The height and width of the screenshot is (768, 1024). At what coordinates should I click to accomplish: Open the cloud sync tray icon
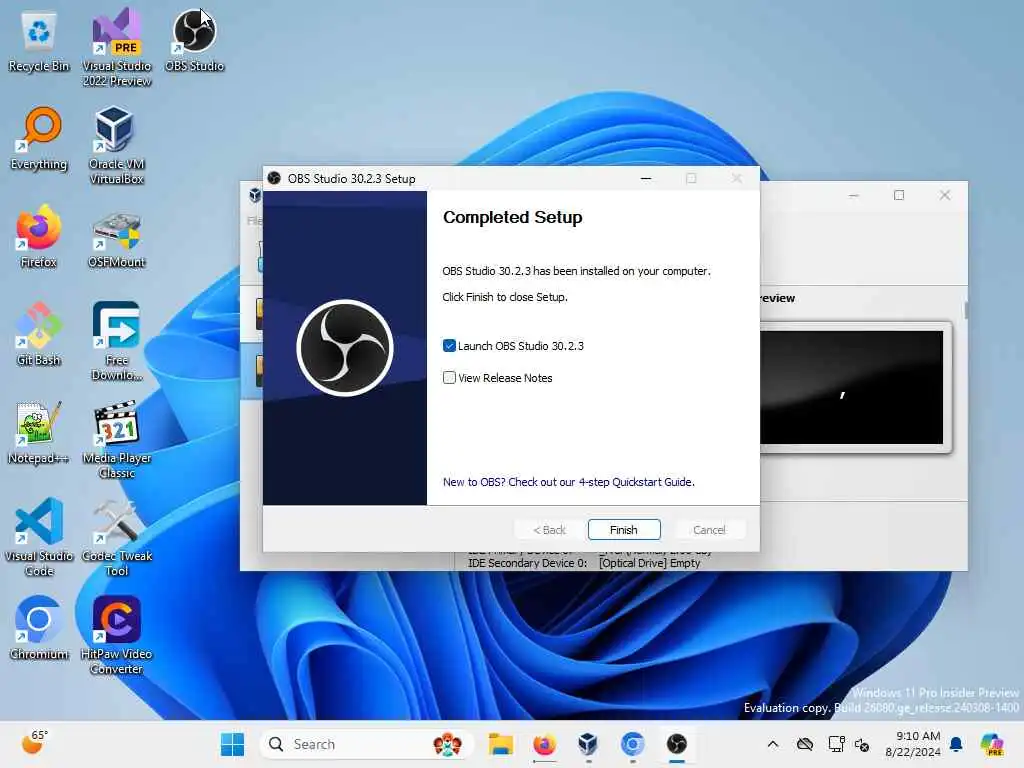point(805,744)
